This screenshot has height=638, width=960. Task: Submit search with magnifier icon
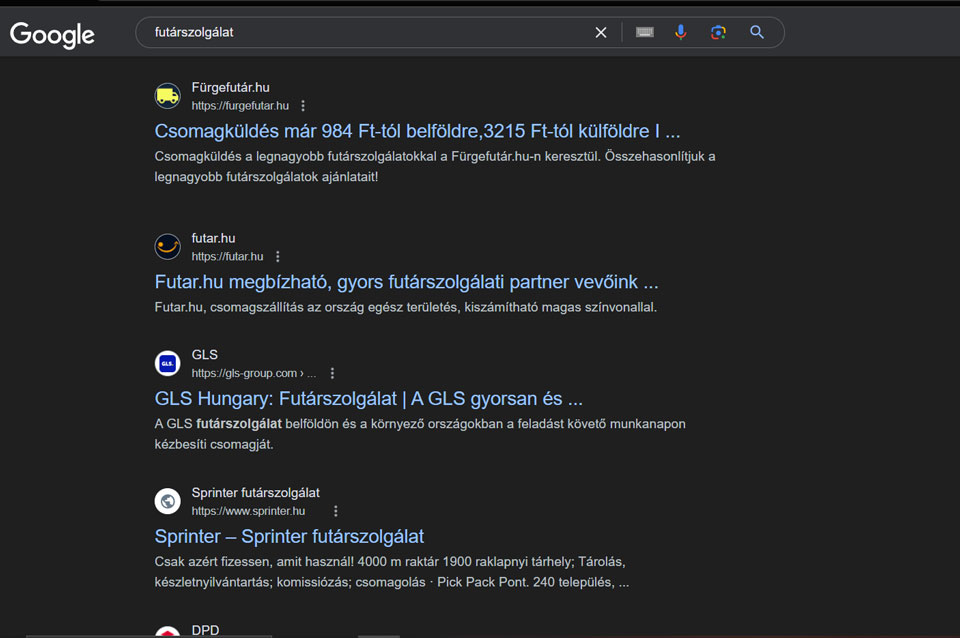click(x=757, y=32)
